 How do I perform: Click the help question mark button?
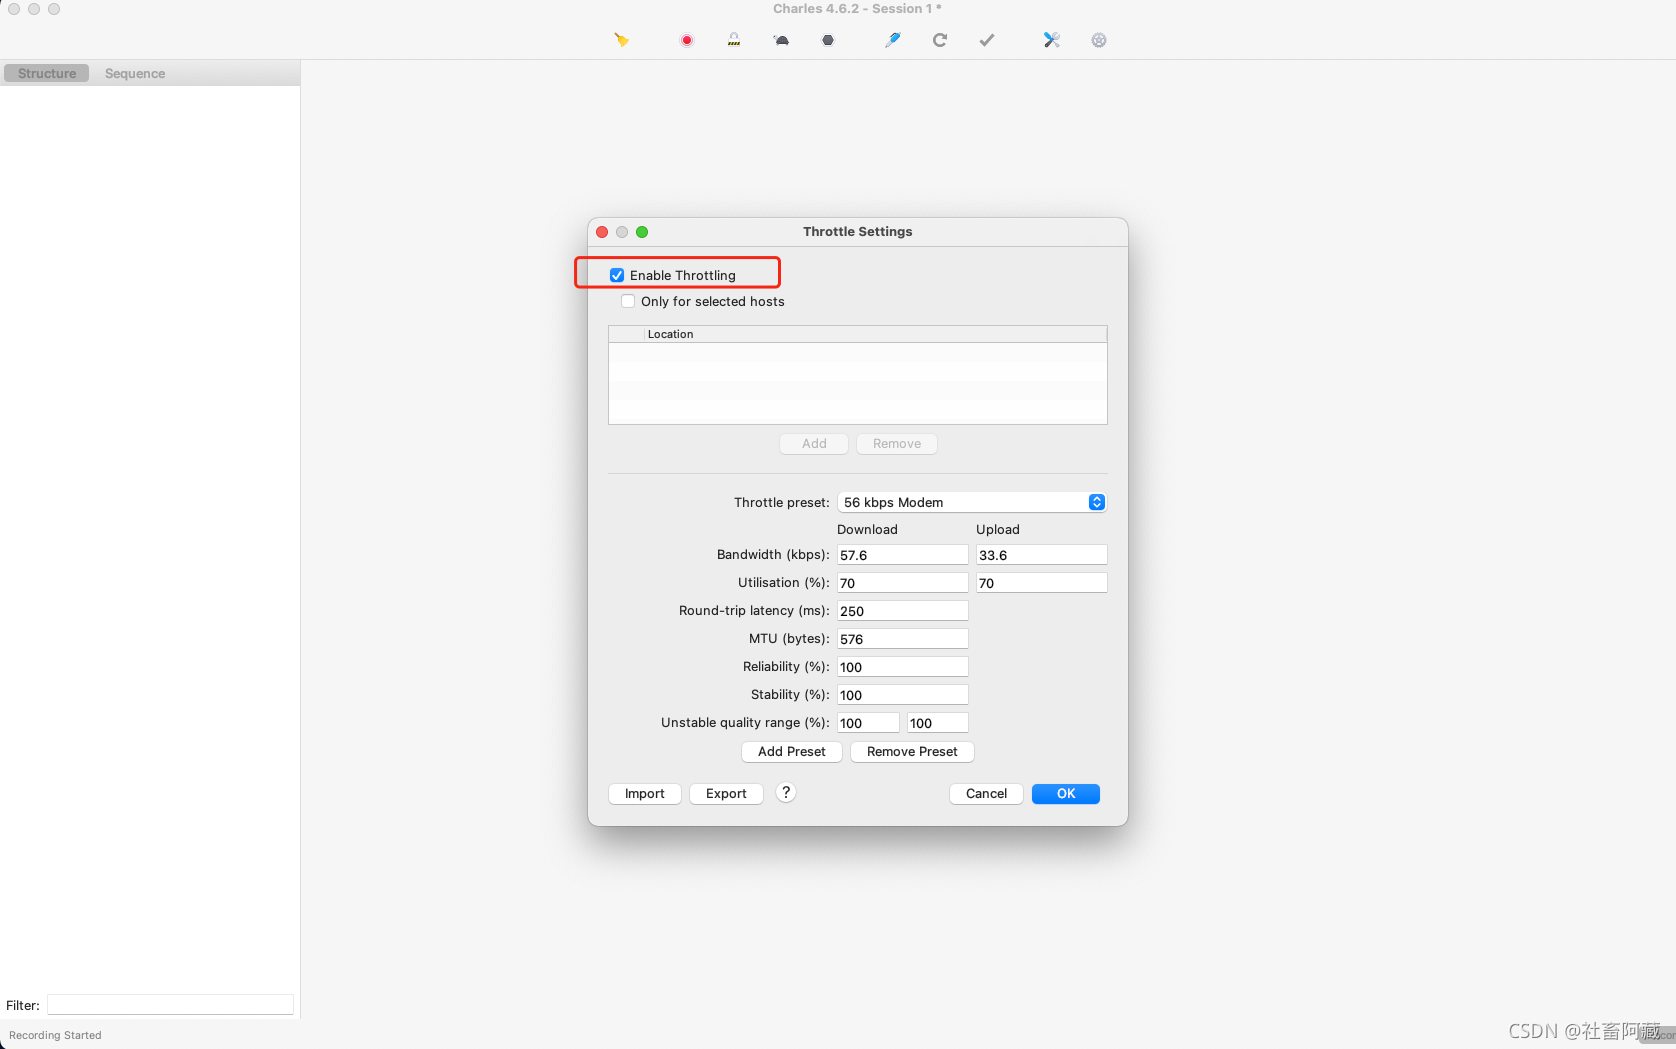(x=786, y=793)
